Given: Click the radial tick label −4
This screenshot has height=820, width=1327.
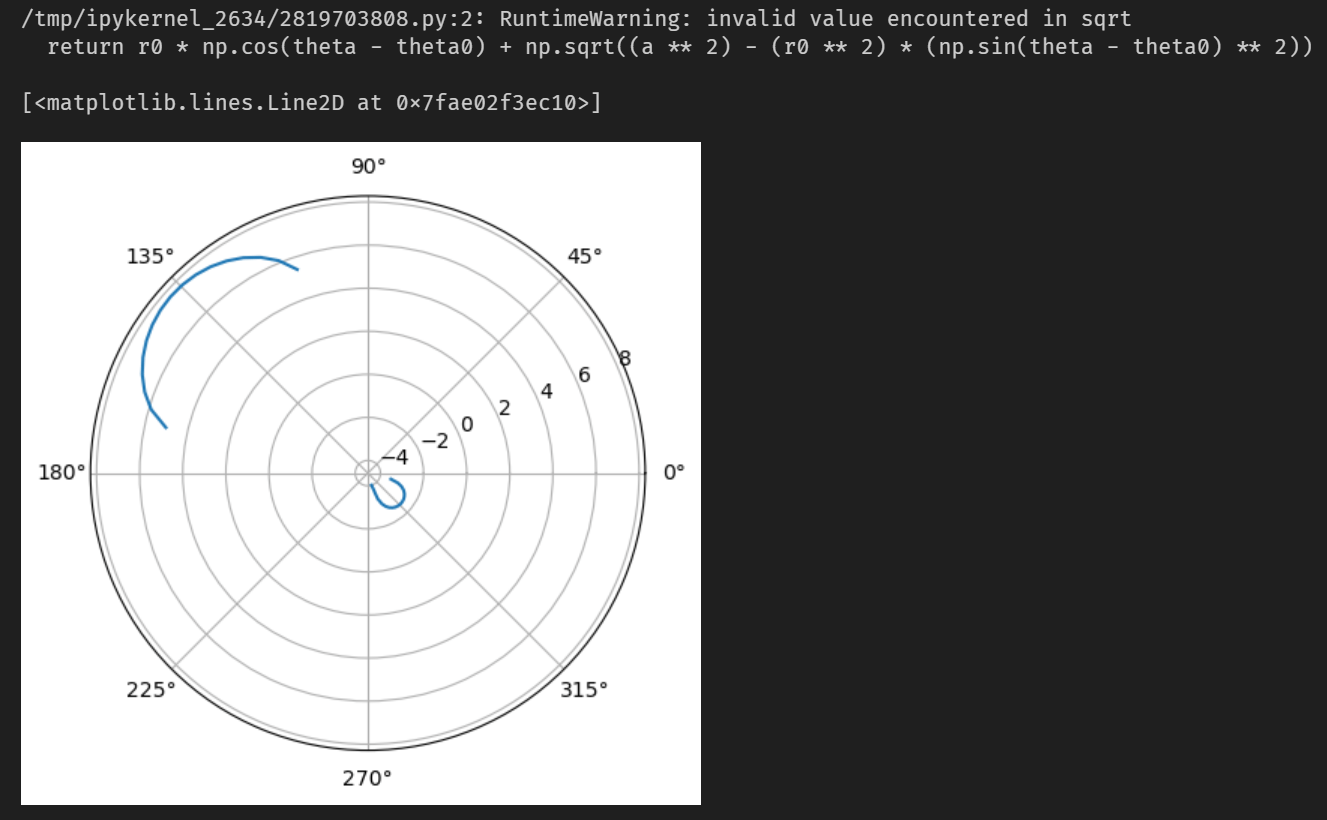Looking at the screenshot, I should 395,457.
